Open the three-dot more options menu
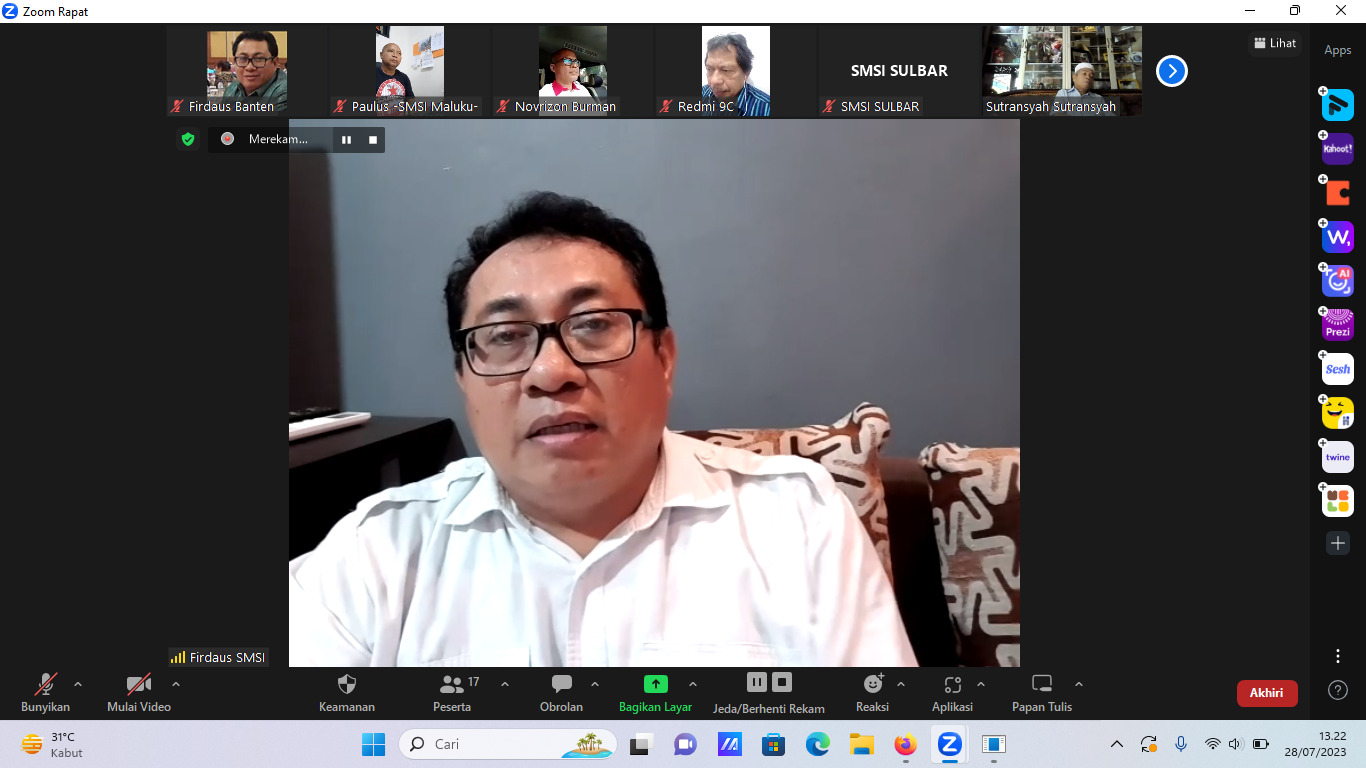The image size is (1366, 768). pos(1337,657)
